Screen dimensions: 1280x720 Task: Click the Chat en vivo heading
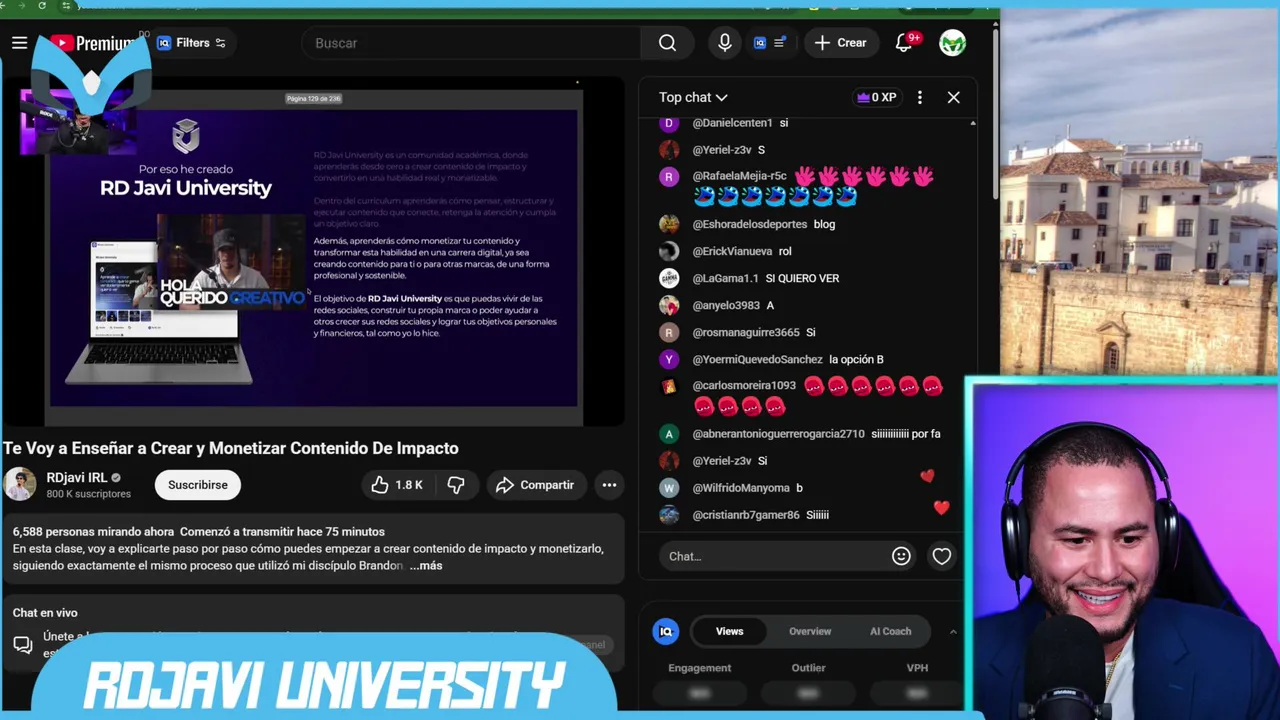(45, 613)
